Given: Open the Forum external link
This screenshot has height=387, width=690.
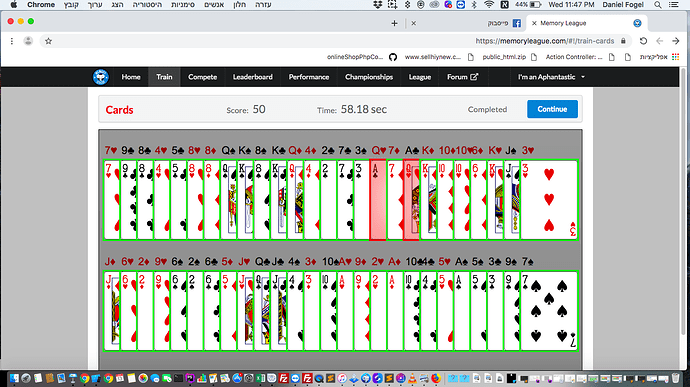Looking at the screenshot, I should pyautogui.click(x=462, y=77).
